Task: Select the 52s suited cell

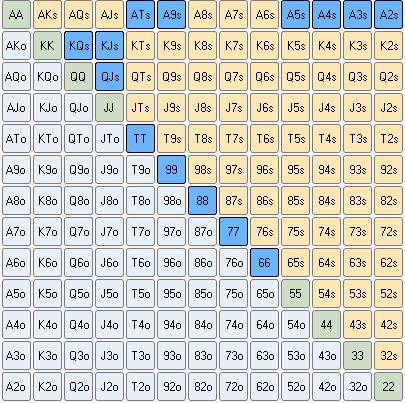Action: click(x=388, y=293)
